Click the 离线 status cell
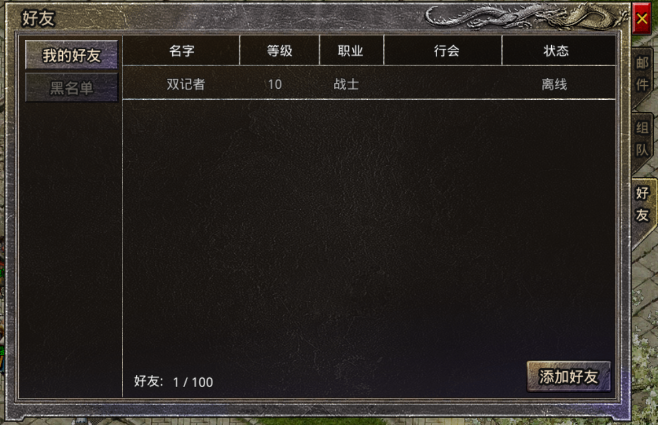Image resolution: width=658 pixels, height=425 pixels. pos(554,84)
